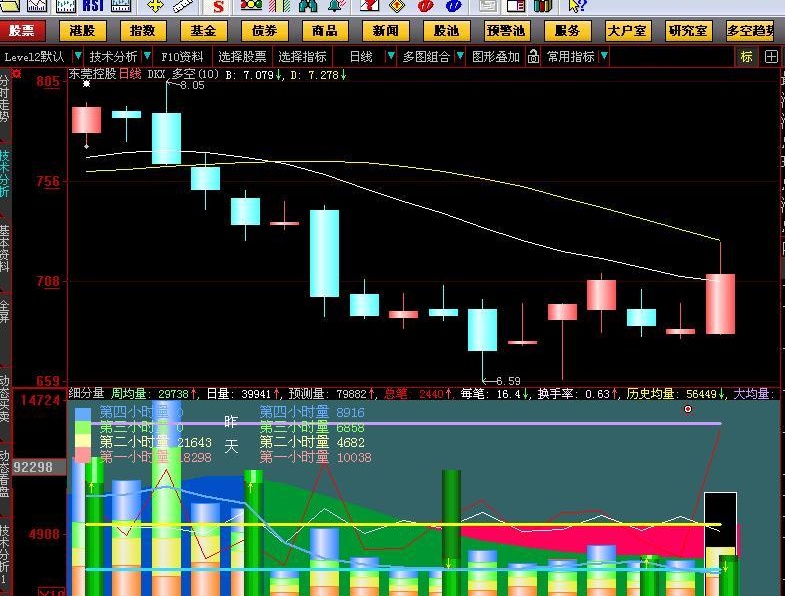The width and height of the screenshot is (785, 596).
Task: Switch to the 港股 tab
Action: coord(82,31)
